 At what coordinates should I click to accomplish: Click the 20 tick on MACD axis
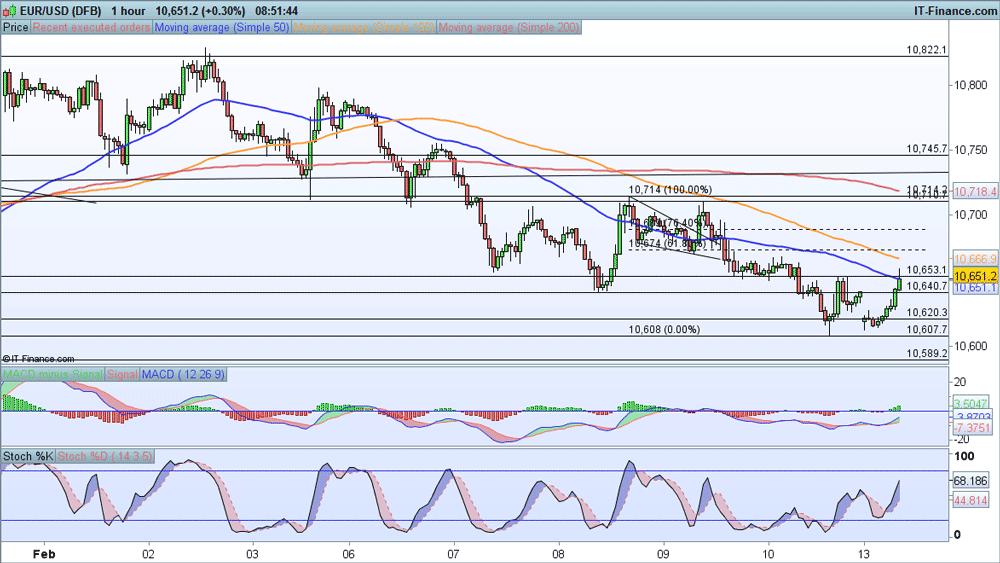tap(960, 382)
